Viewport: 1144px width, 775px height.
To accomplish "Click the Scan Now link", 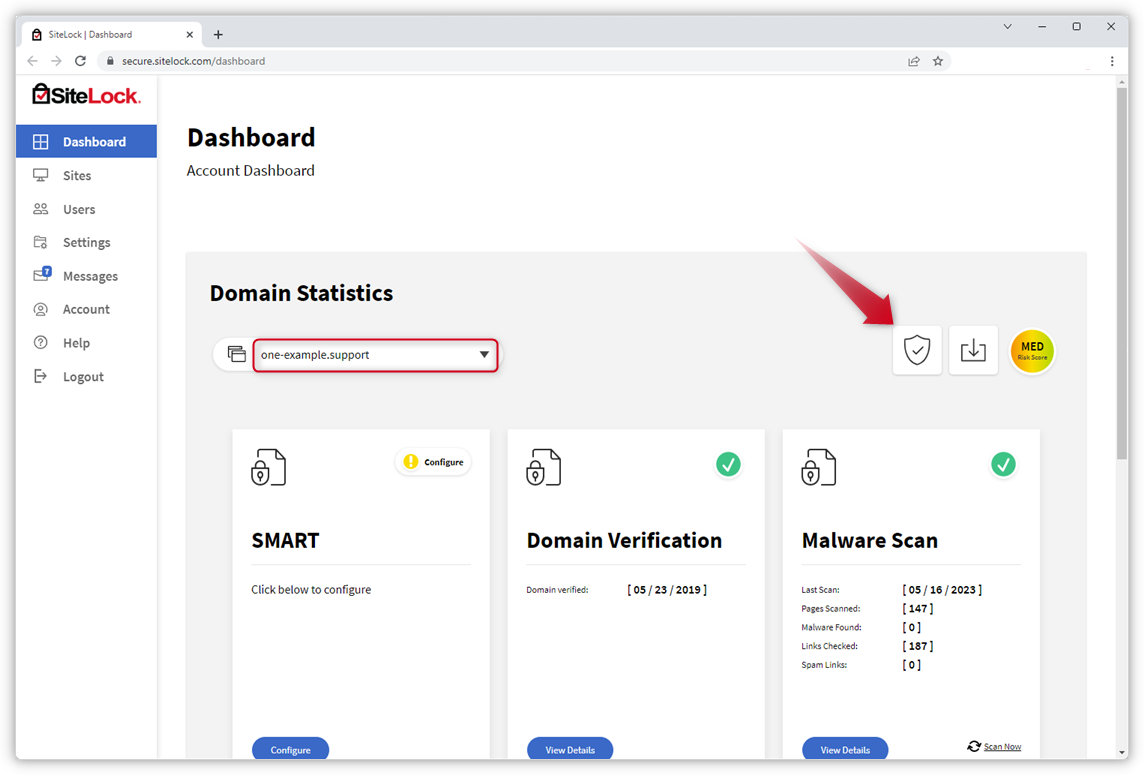I will click(x=1002, y=747).
